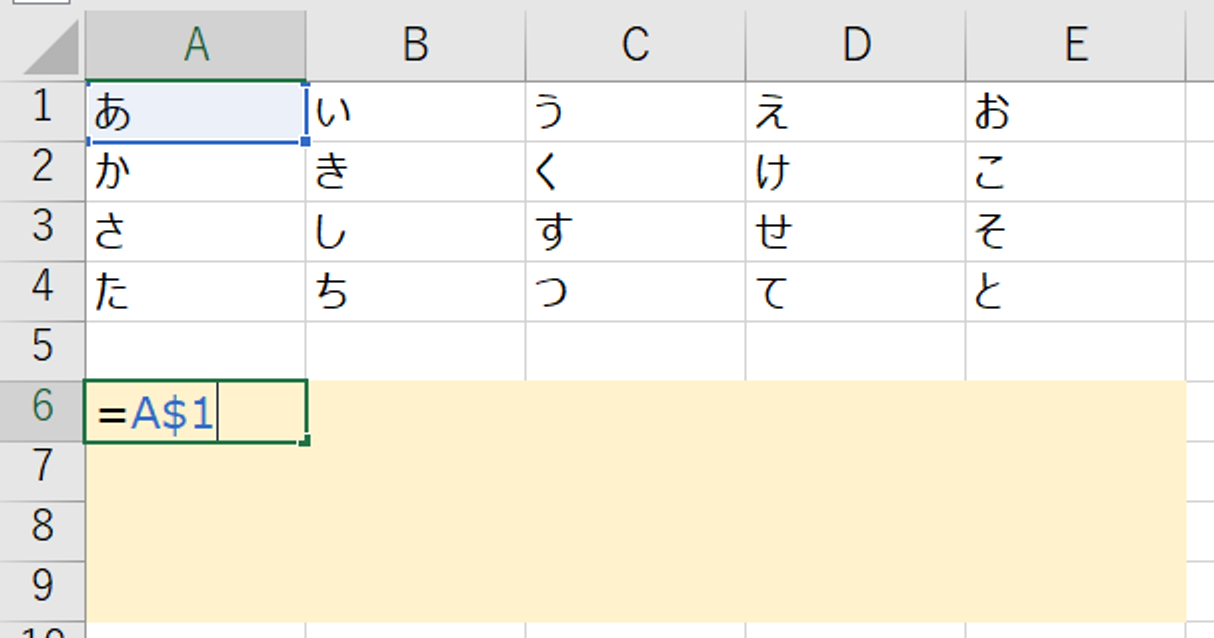Click the cell containing お
The image size is (1214, 638).
[x=1076, y=111]
